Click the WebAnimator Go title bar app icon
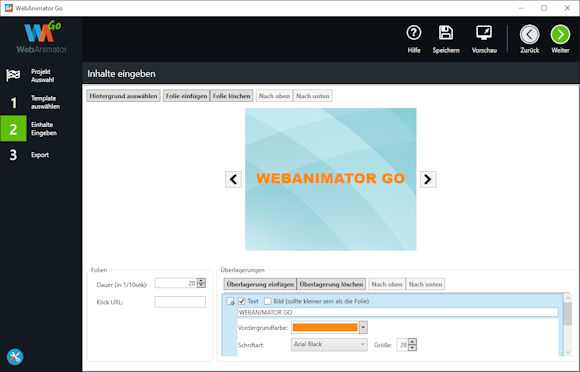The height and width of the screenshot is (372, 580). 9,8
